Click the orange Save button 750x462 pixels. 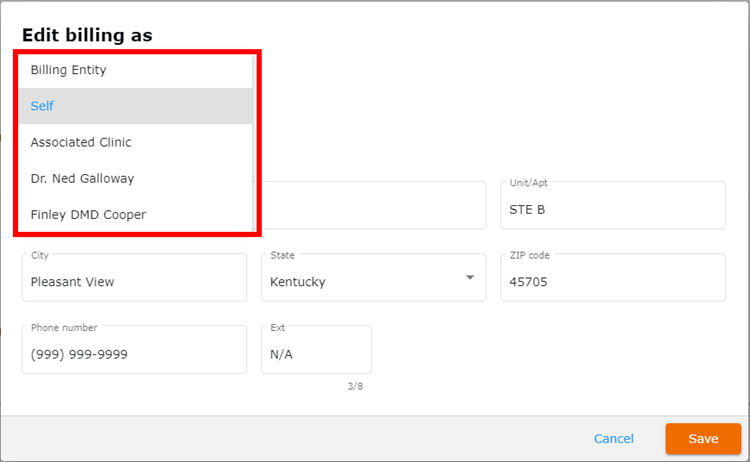(703, 439)
